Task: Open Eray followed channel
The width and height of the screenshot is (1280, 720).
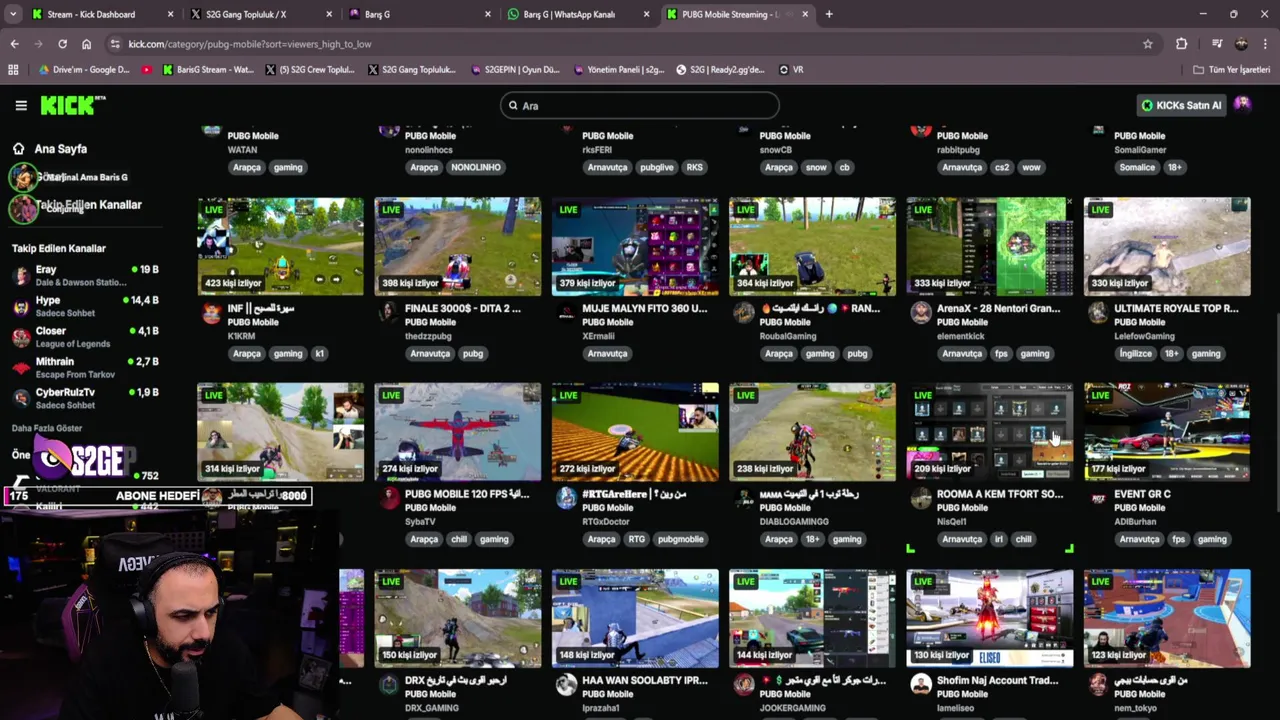Action: click(85, 276)
